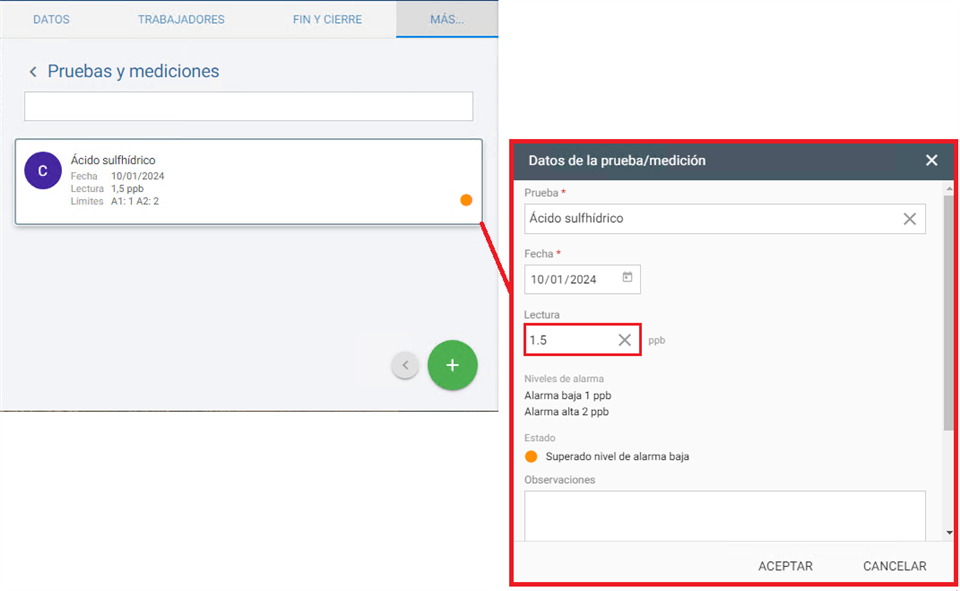Open the calendar picker in Fecha field
This screenshot has height=591, width=960.
pos(627,278)
